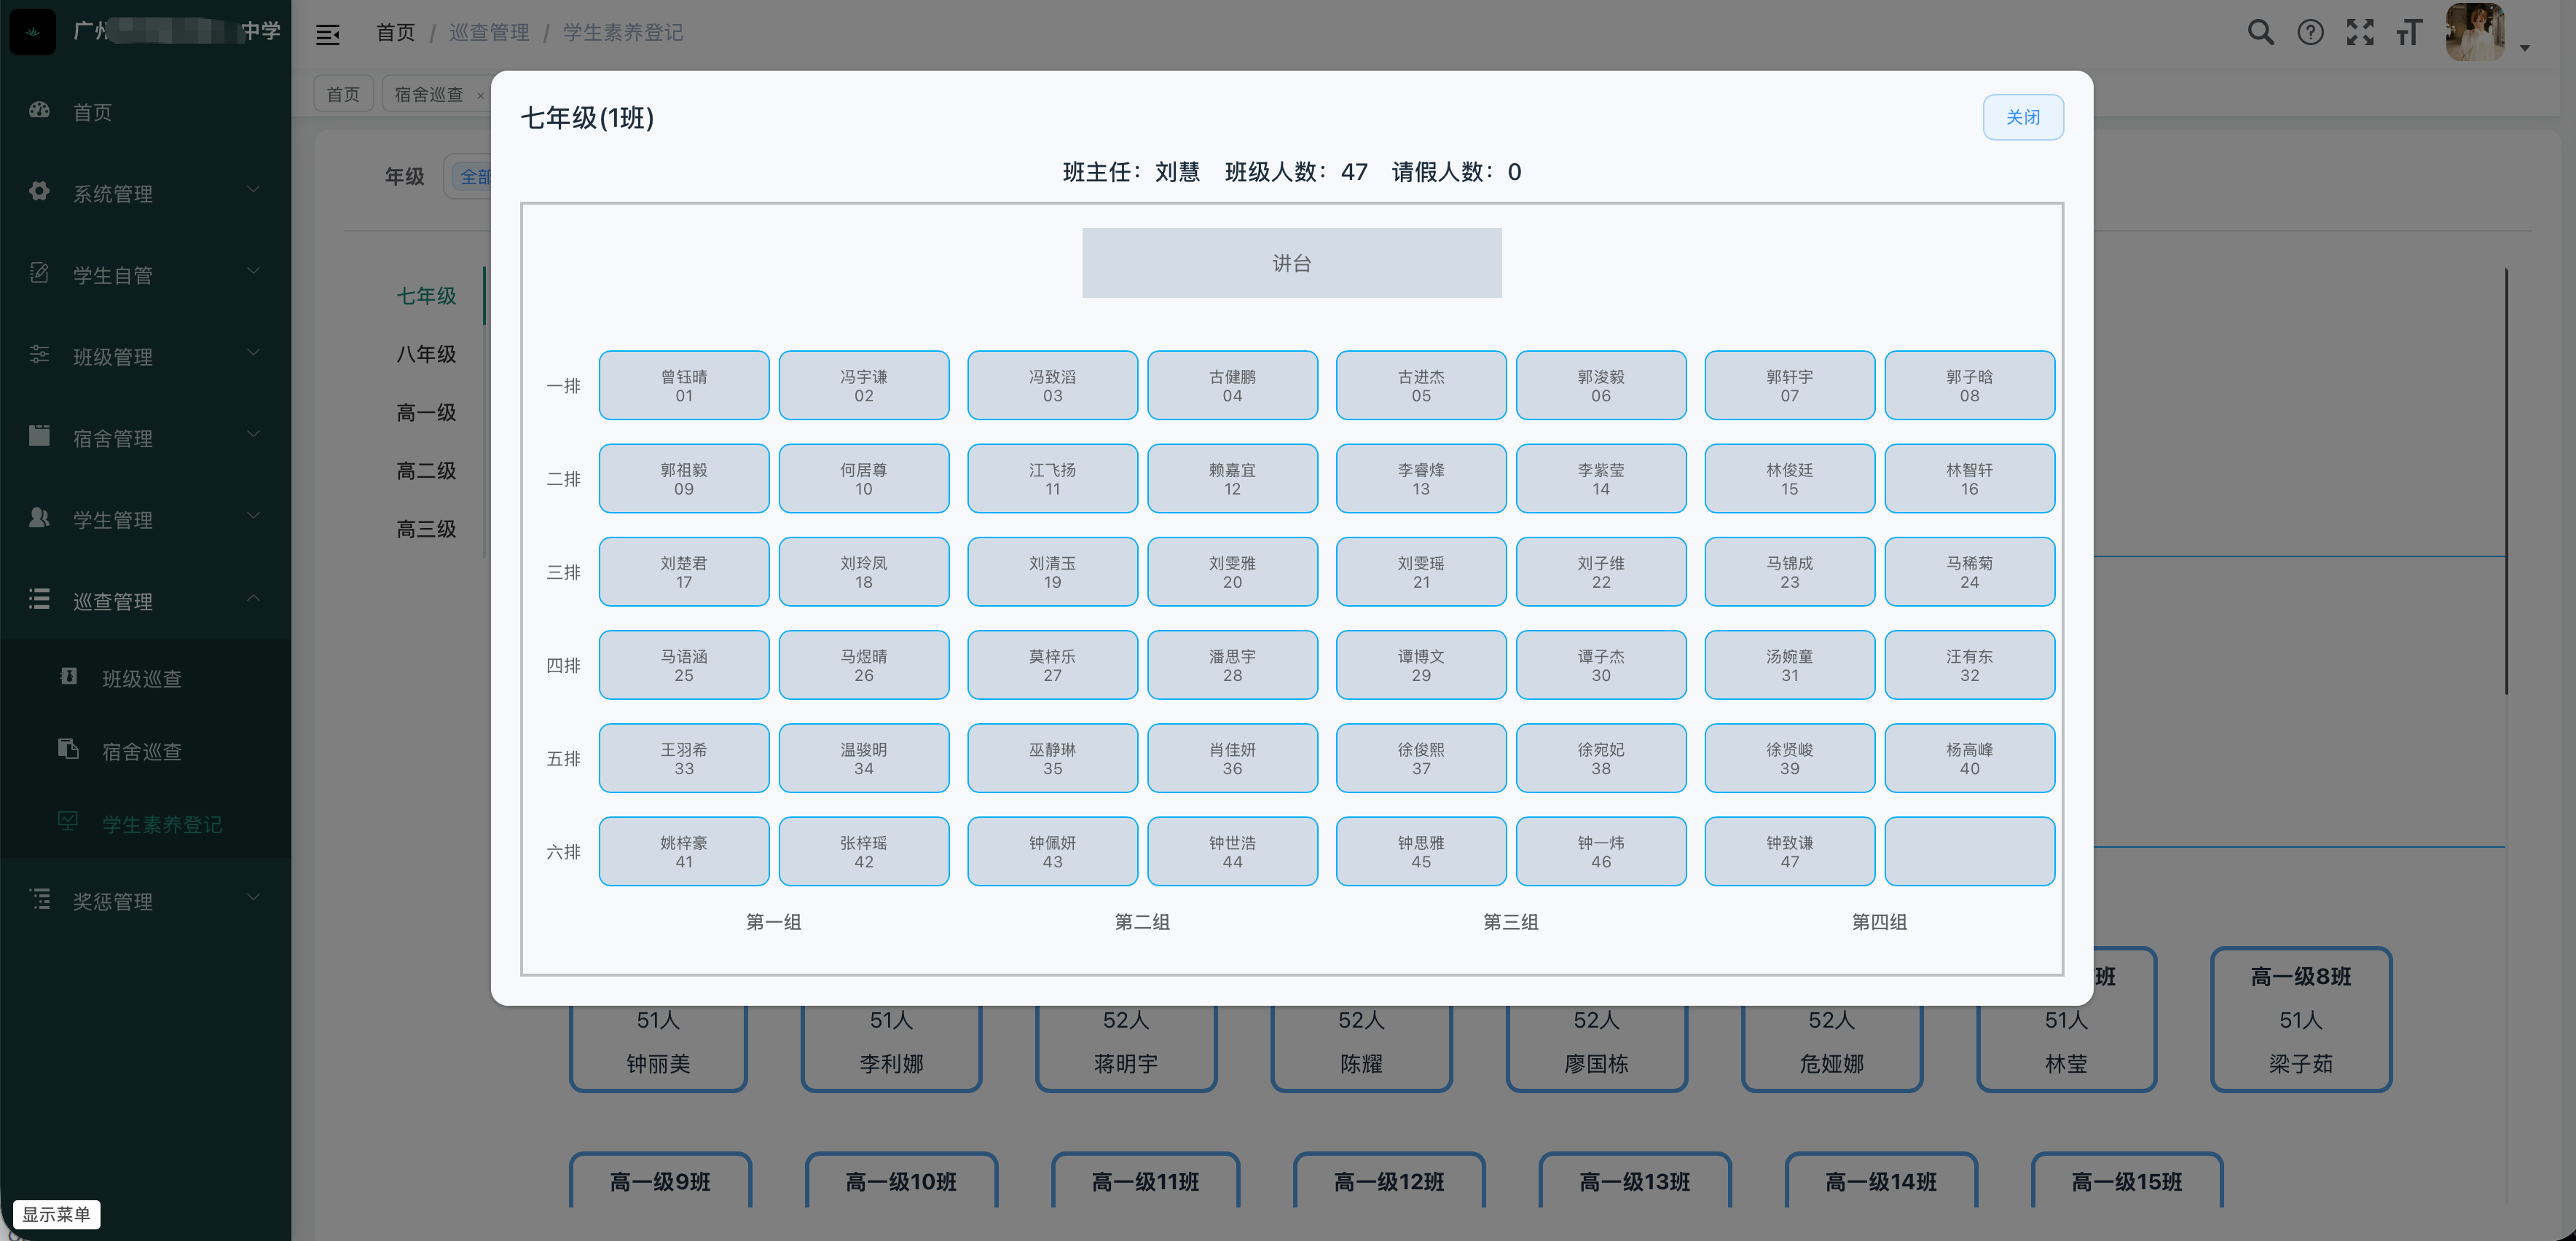Viewport: 2576px width, 1241px height.
Task: Expand the 系统管理 menu
Action: [x=146, y=192]
